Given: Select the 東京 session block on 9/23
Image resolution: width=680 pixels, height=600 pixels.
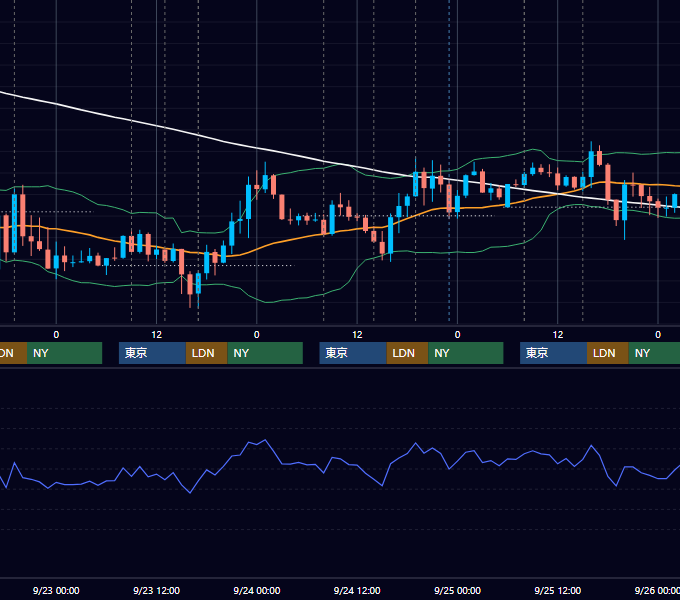Looking at the screenshot, I should [x=152, y=353].
